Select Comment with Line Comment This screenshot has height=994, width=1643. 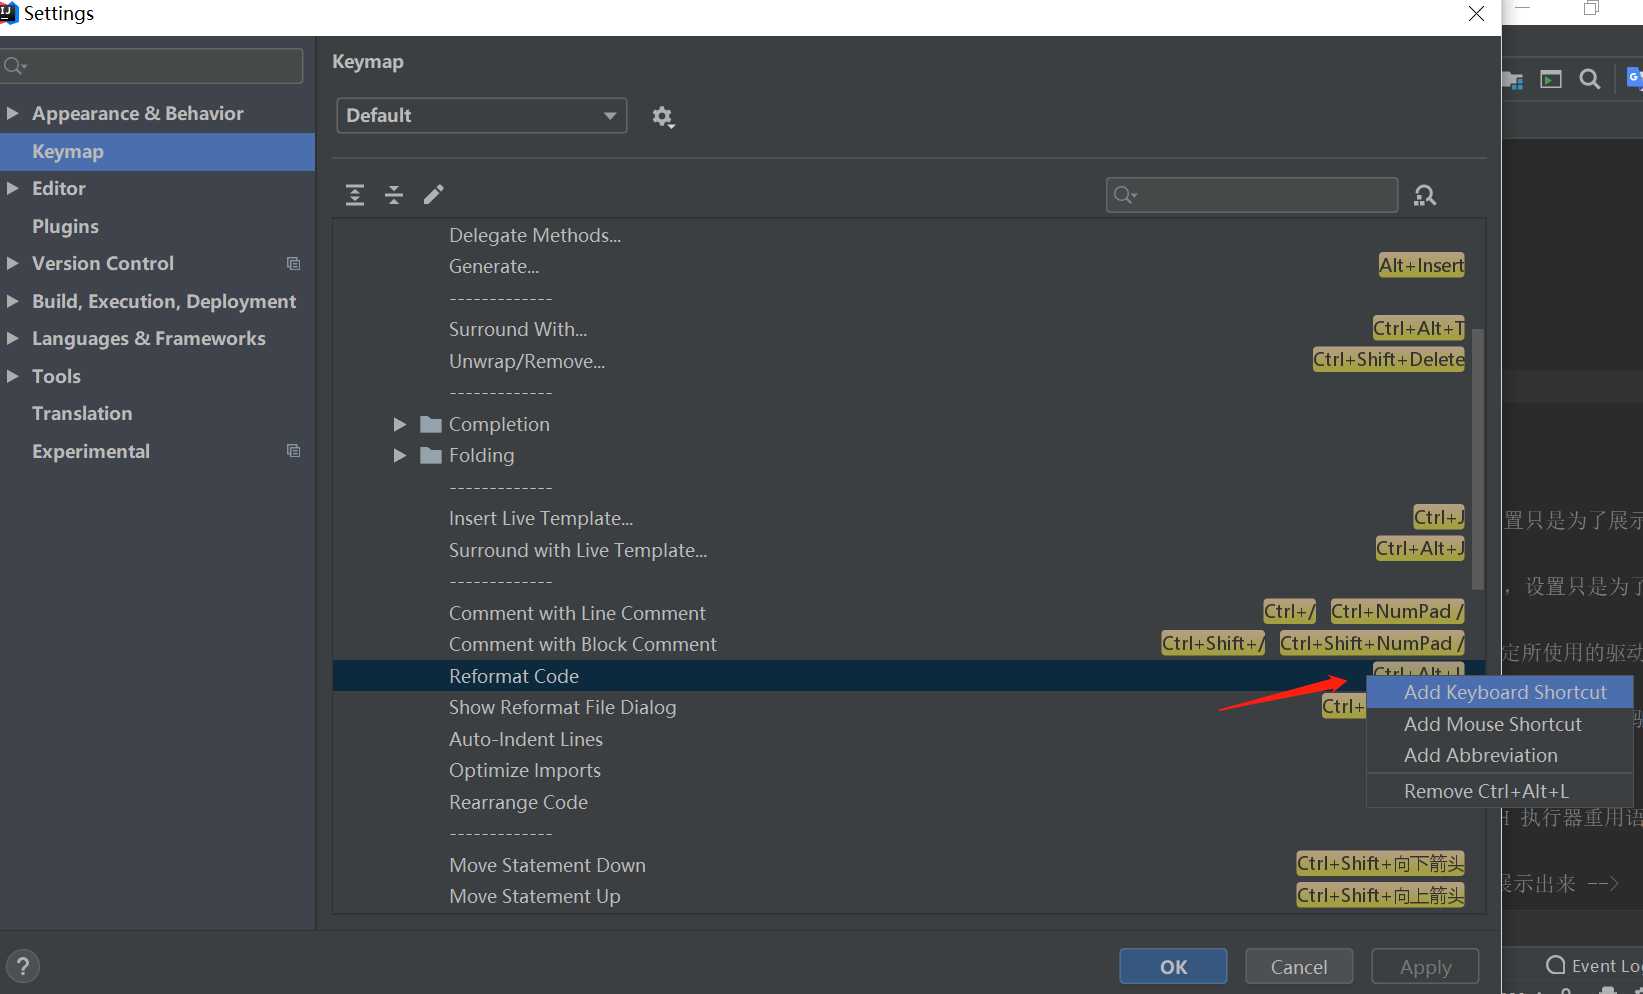pyautogui.click(x=577, y=614)
